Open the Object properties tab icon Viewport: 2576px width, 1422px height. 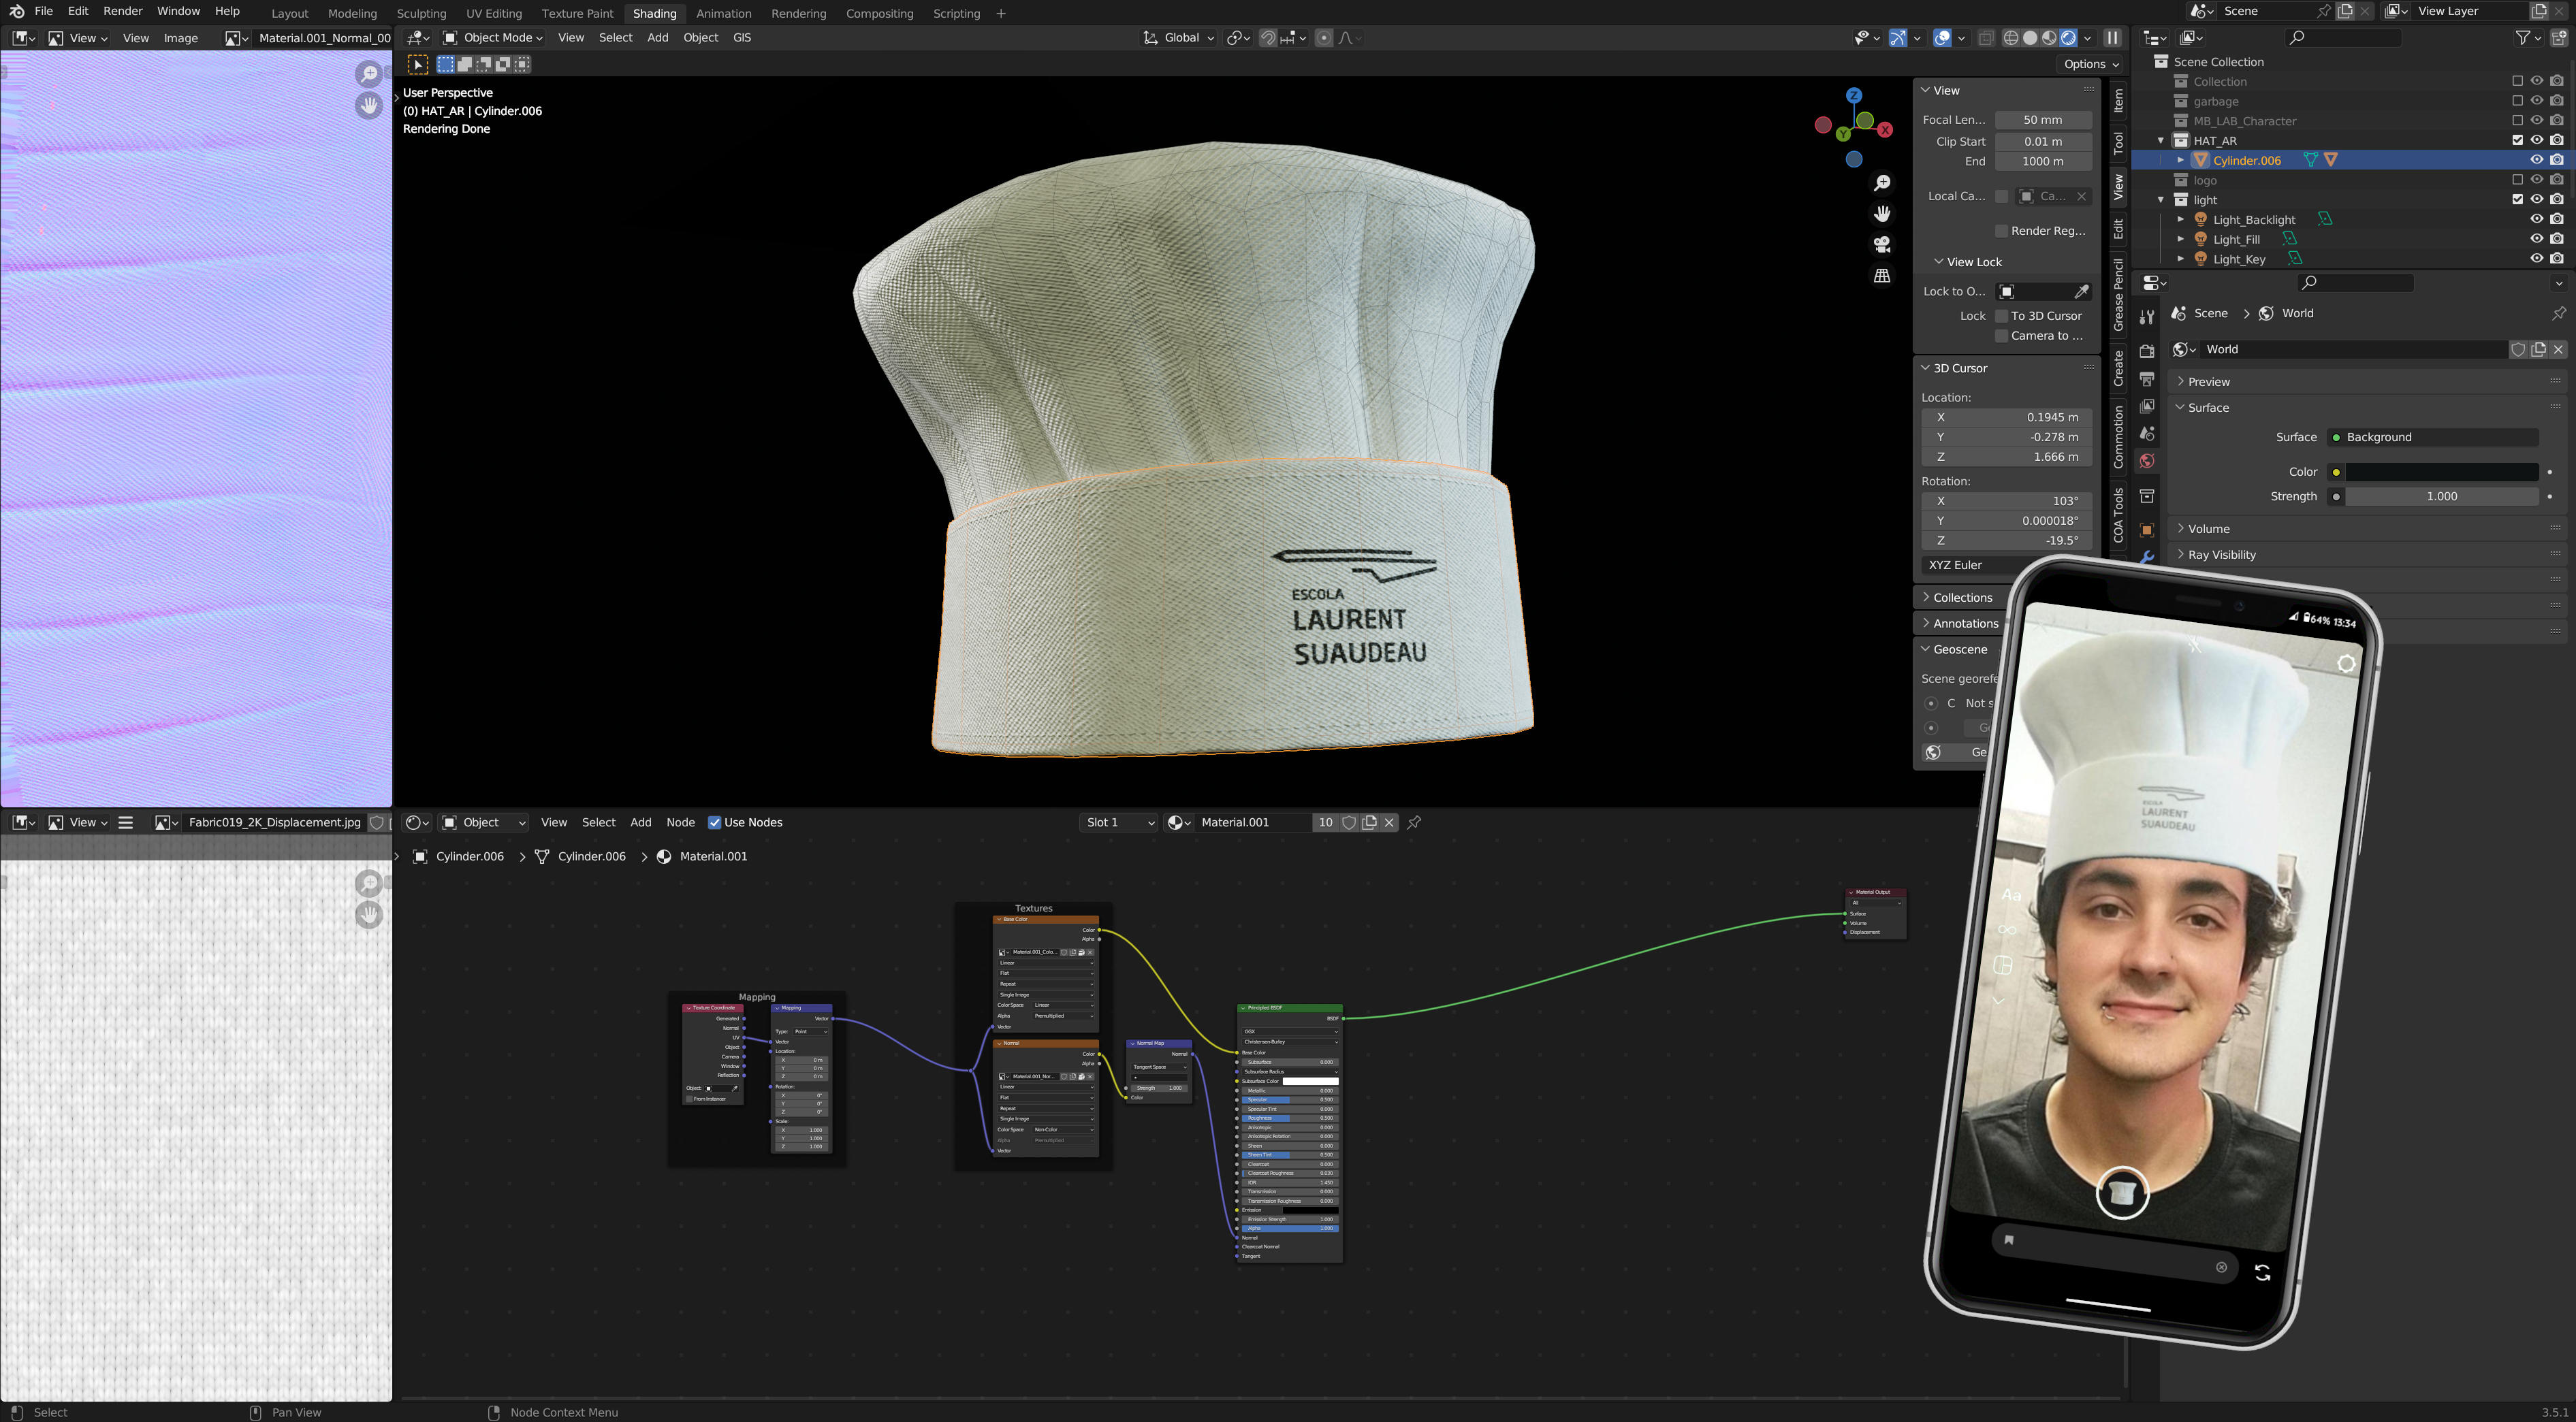click(x=2146, y=530)
